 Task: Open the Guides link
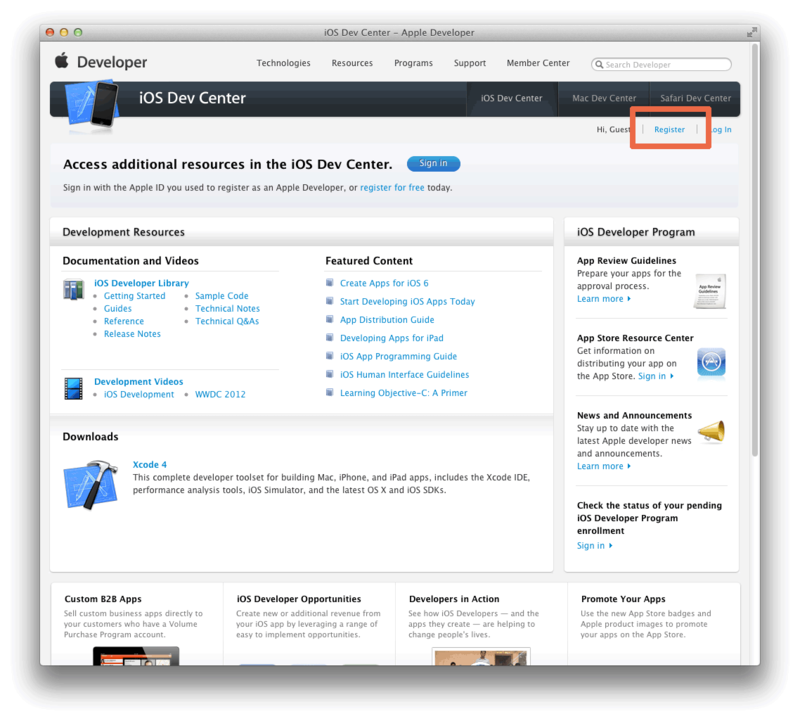pyautogui.click(x=118, y=309)
